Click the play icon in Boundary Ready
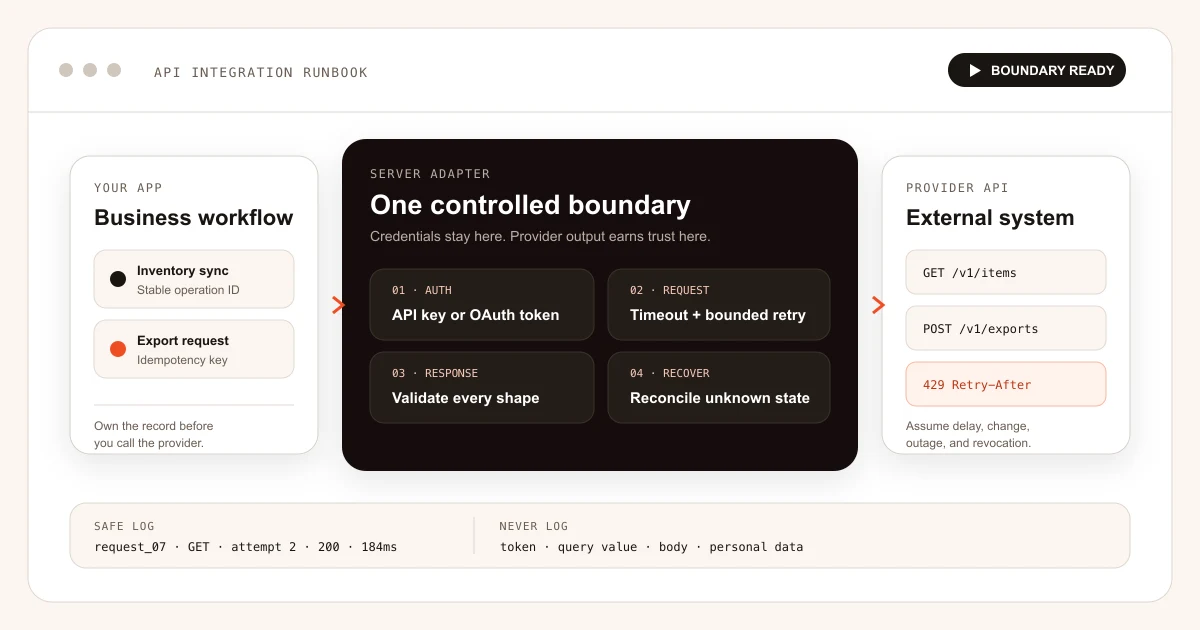 pyautogui.click(x=975, y=71)
